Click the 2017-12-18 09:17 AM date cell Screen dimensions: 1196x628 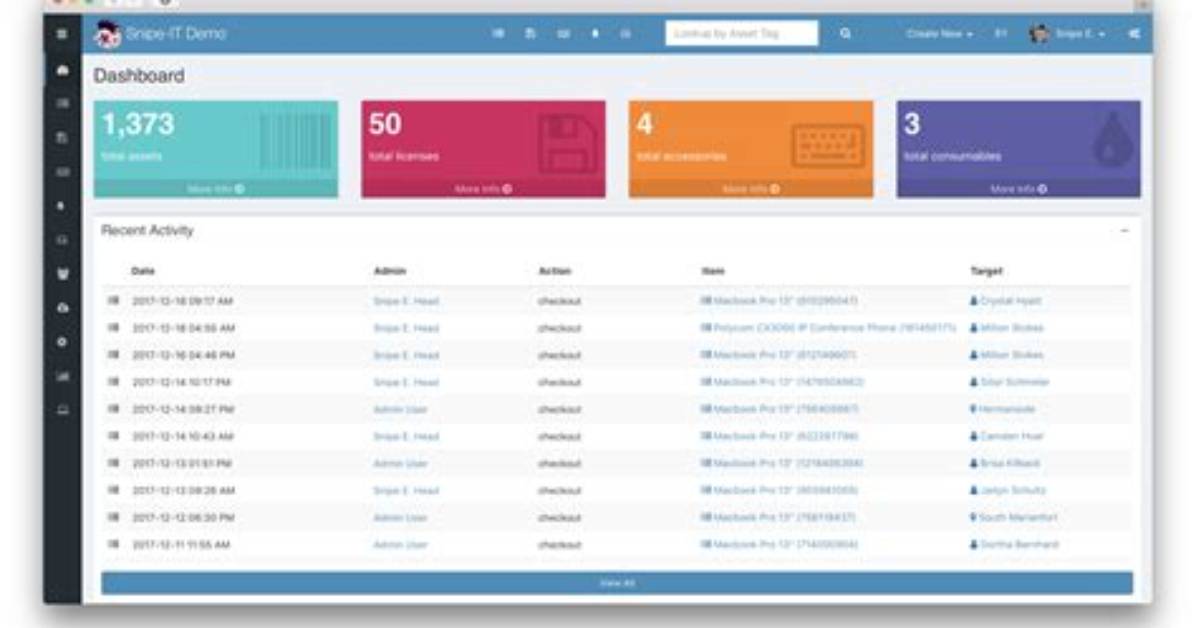(182, 301)
